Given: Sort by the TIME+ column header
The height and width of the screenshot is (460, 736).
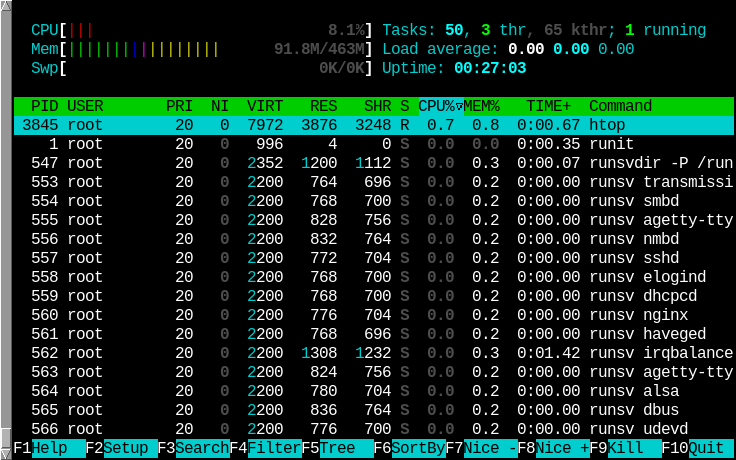Looking at the screenshot, I should (548, 106).
